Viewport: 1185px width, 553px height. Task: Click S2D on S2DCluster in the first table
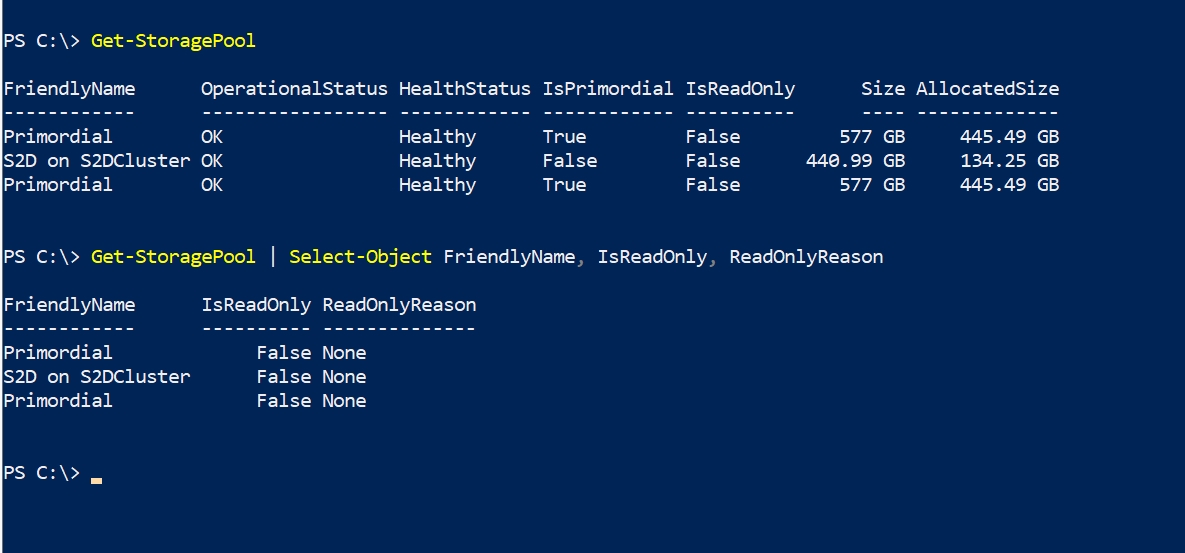click(96, 161)
